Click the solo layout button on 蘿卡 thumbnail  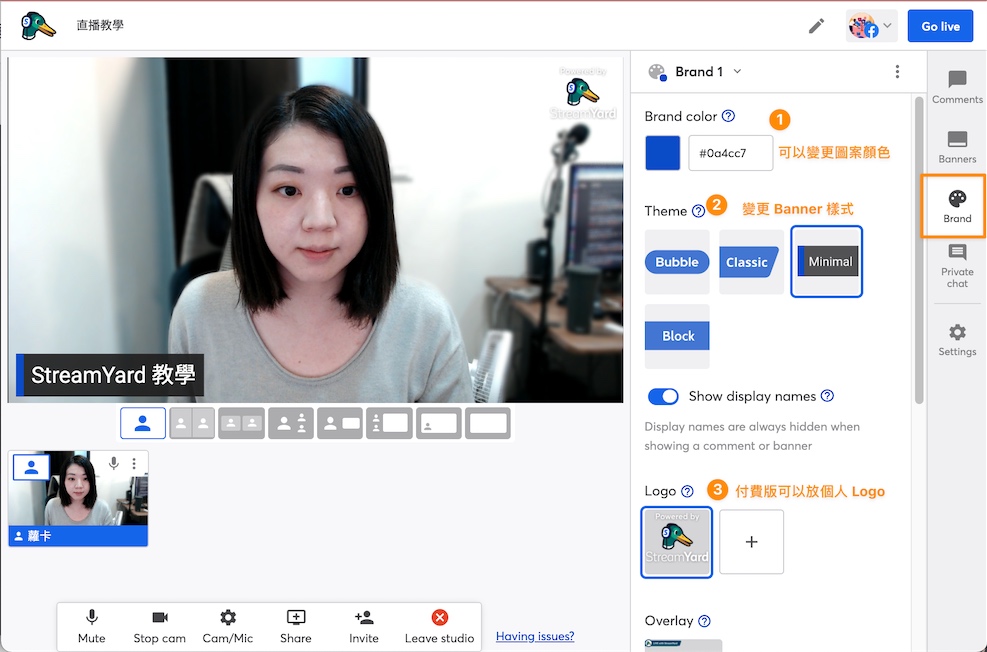[31, 467]
